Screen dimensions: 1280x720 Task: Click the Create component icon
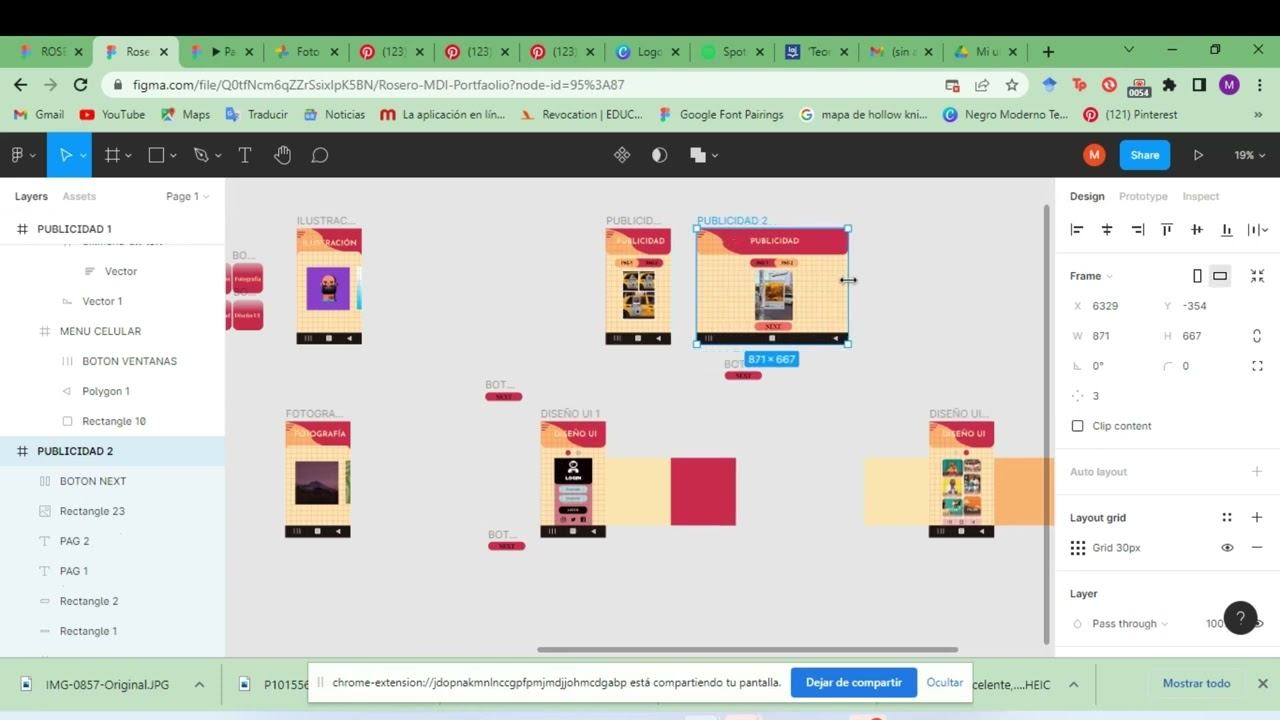click(622, 155)
